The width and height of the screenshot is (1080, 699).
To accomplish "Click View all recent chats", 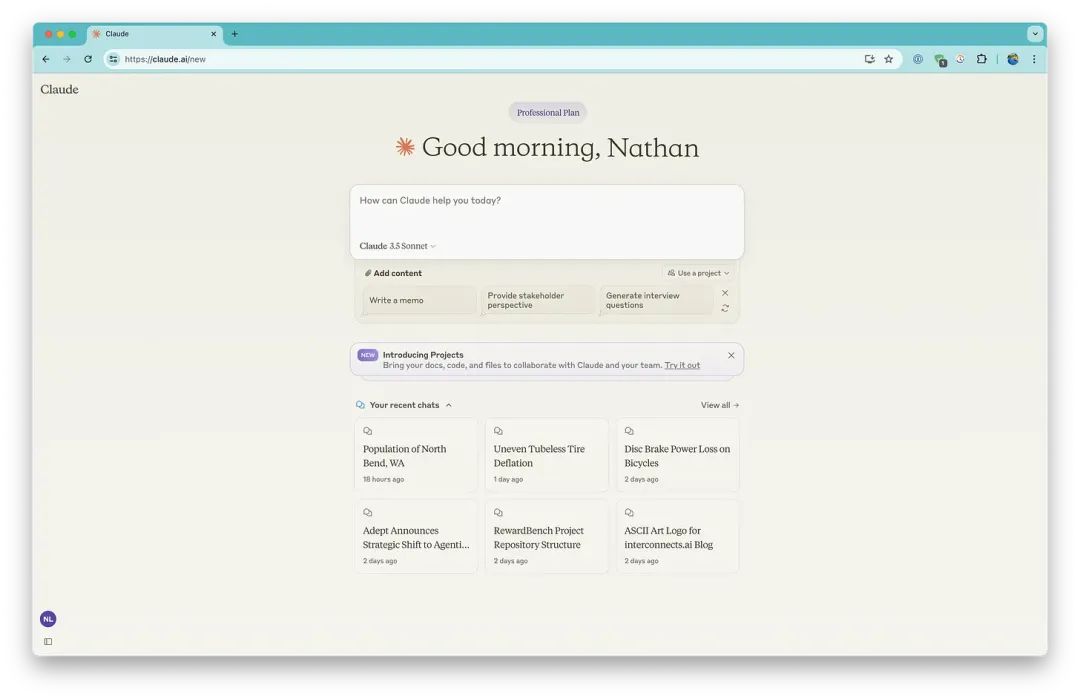I will click(x=720, y=405).
